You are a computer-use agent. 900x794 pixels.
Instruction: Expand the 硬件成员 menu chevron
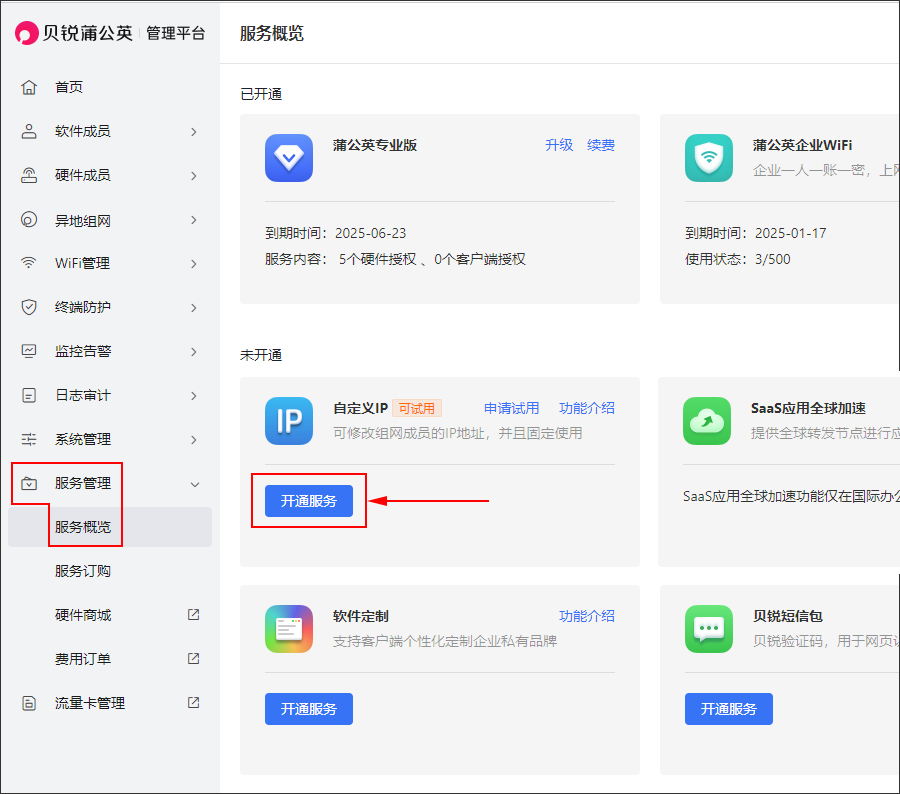194,176
